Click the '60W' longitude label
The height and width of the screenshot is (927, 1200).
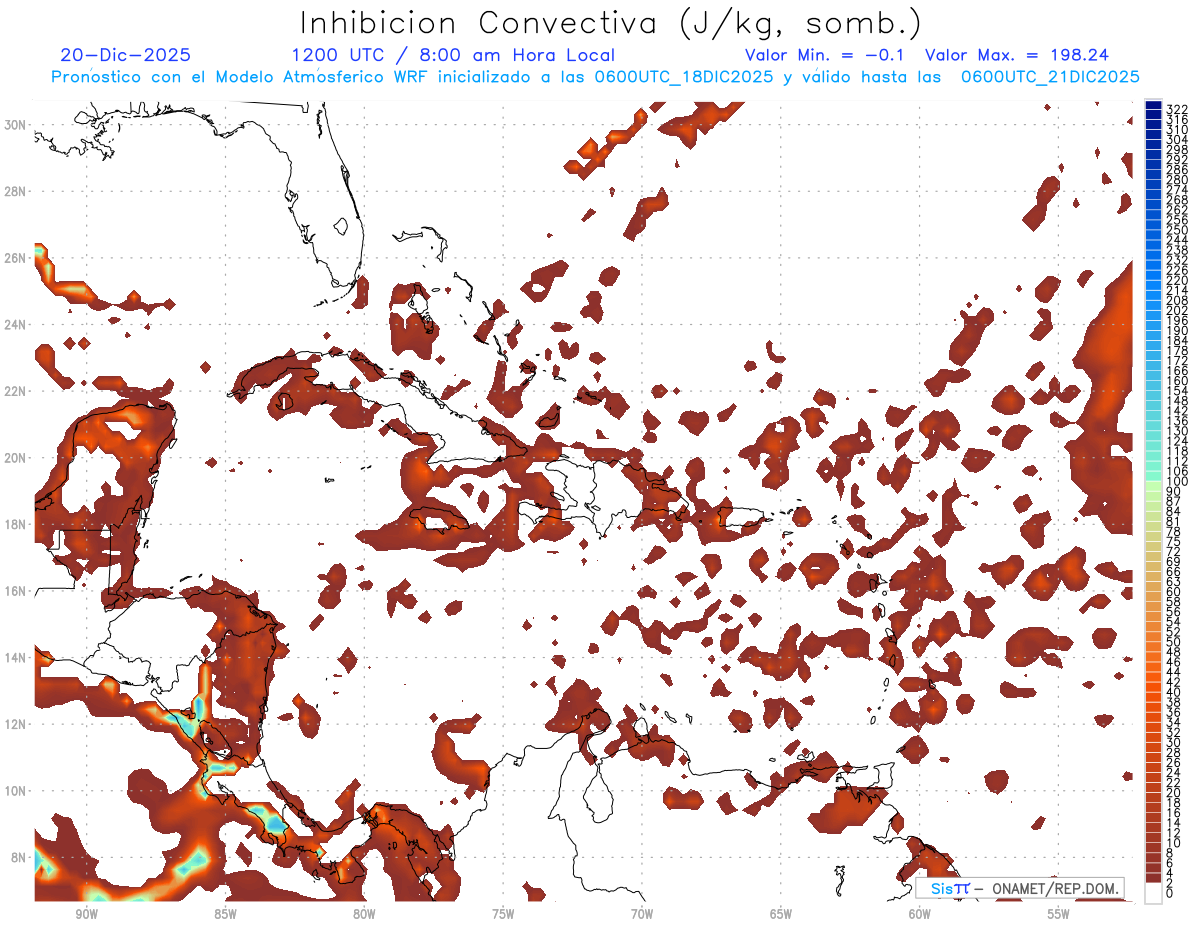tap(919, 913)
